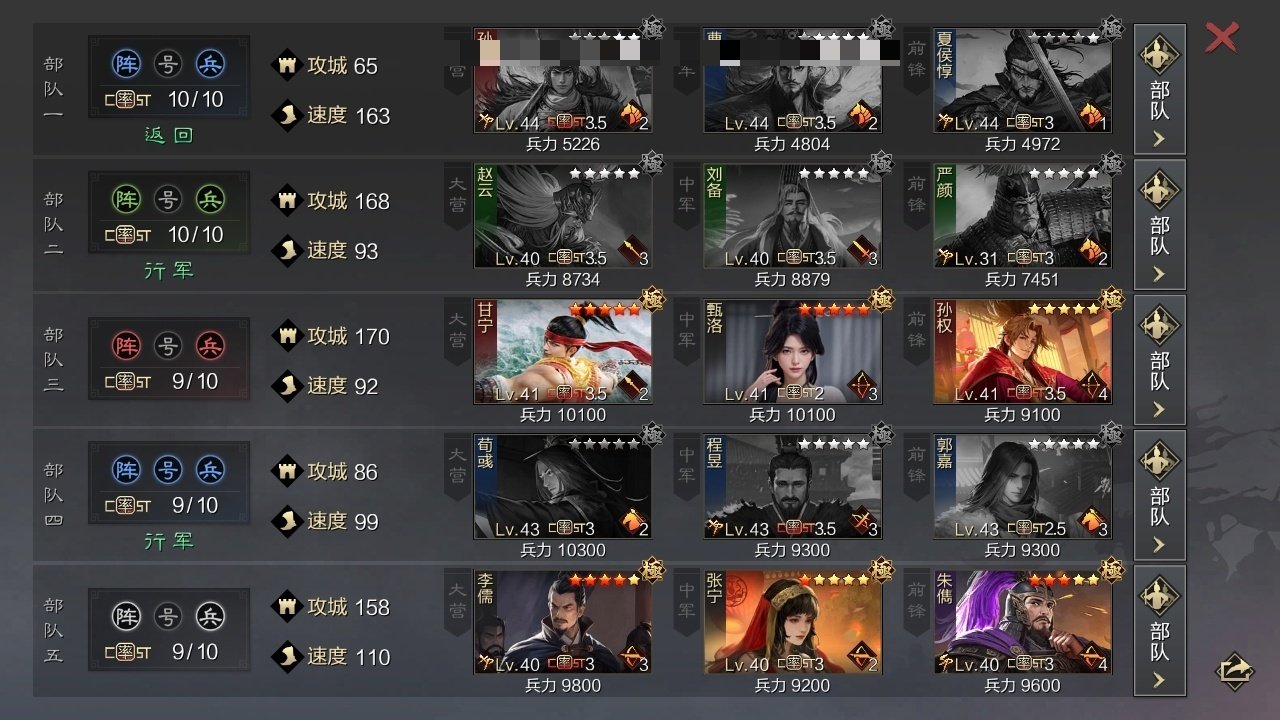Click the blue 号 icon of 部队四
This screenshot has width=1280, height=720.
168,469
